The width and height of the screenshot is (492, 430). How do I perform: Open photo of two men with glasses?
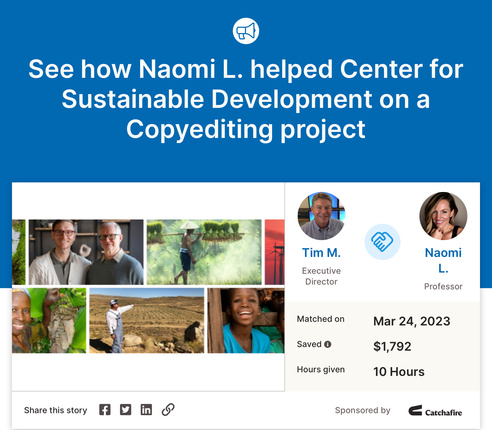[86, 252]
